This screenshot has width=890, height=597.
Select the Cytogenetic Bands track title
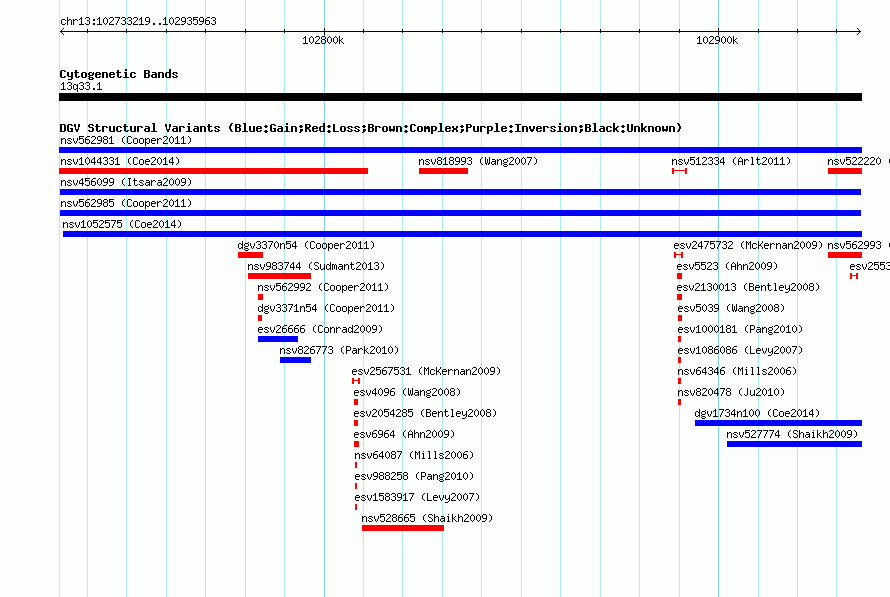(119, 74)
